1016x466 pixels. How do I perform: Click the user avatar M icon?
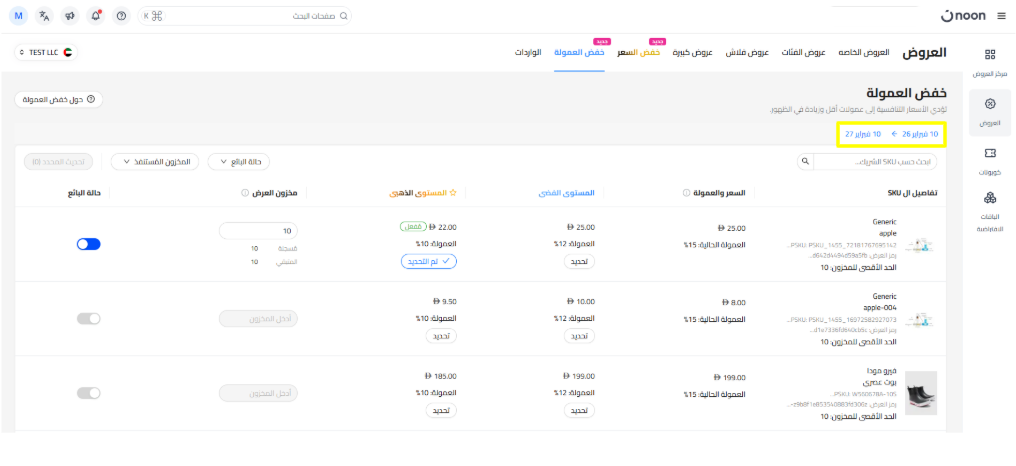click(19, 16)
